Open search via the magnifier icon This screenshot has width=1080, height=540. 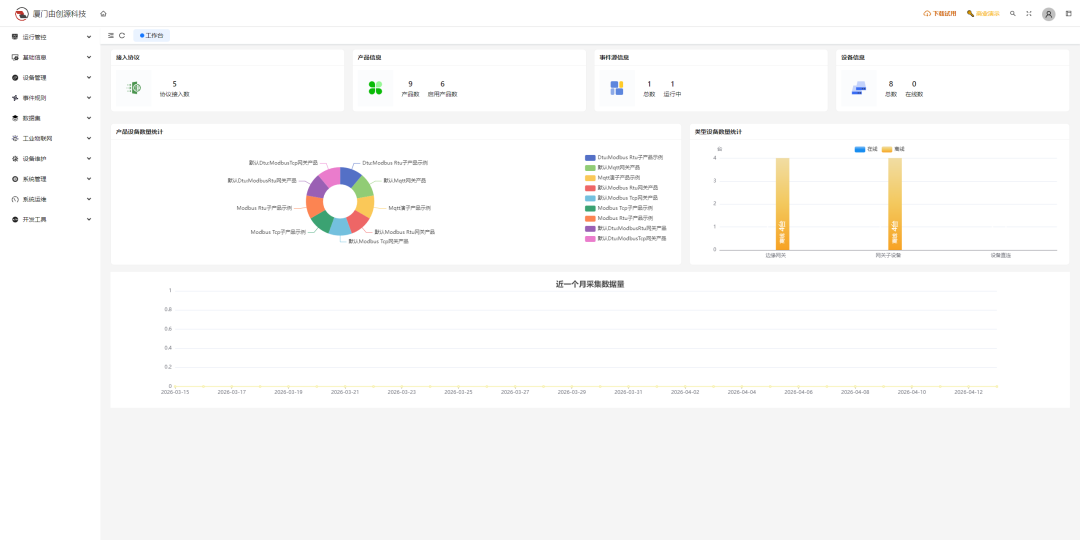click(1013, 14)
